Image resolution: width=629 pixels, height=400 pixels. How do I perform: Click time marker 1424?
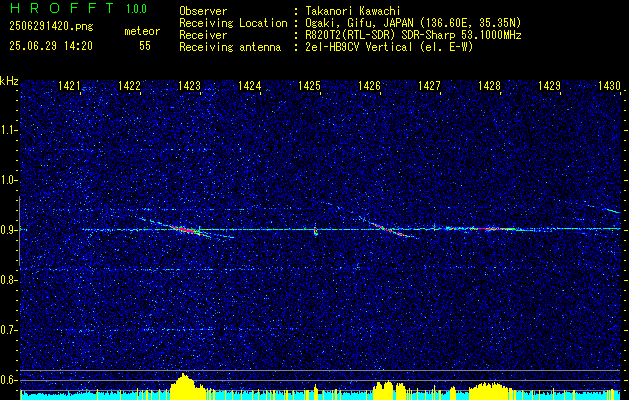click(x=250, y=85)
